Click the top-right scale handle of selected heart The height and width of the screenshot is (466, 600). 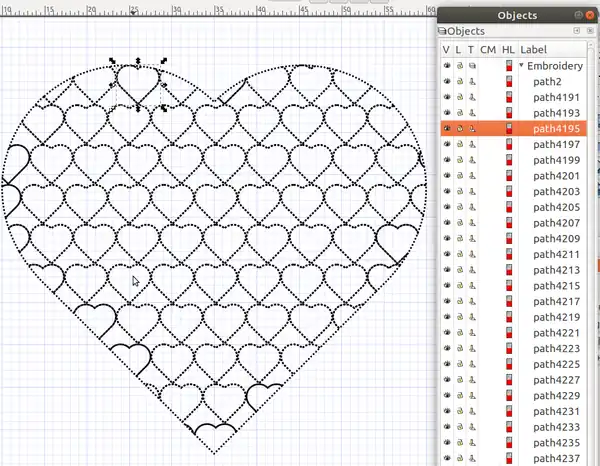point(164,60)
